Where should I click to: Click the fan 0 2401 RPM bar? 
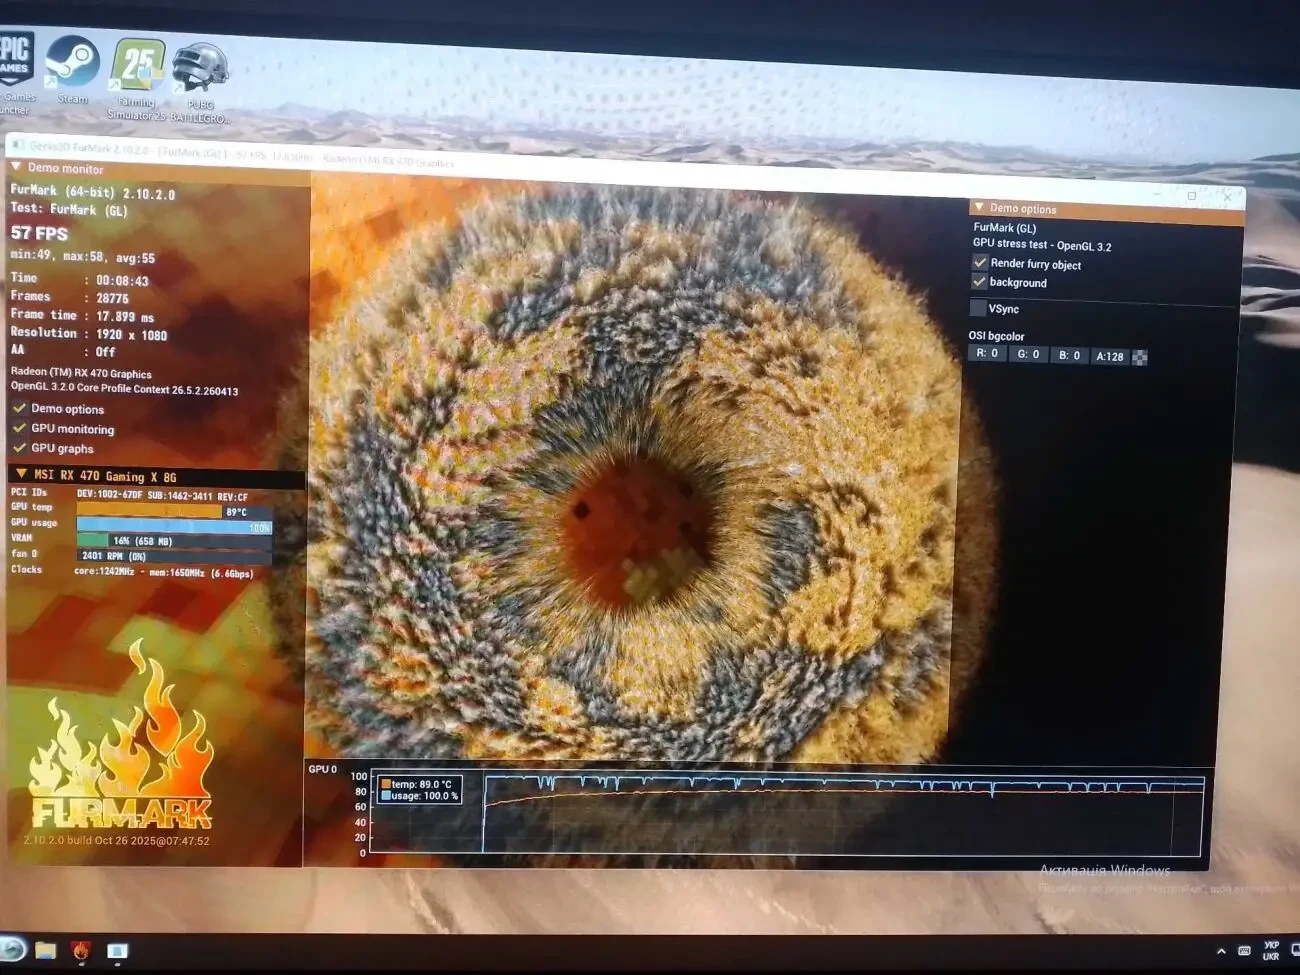tap(174, 556)
